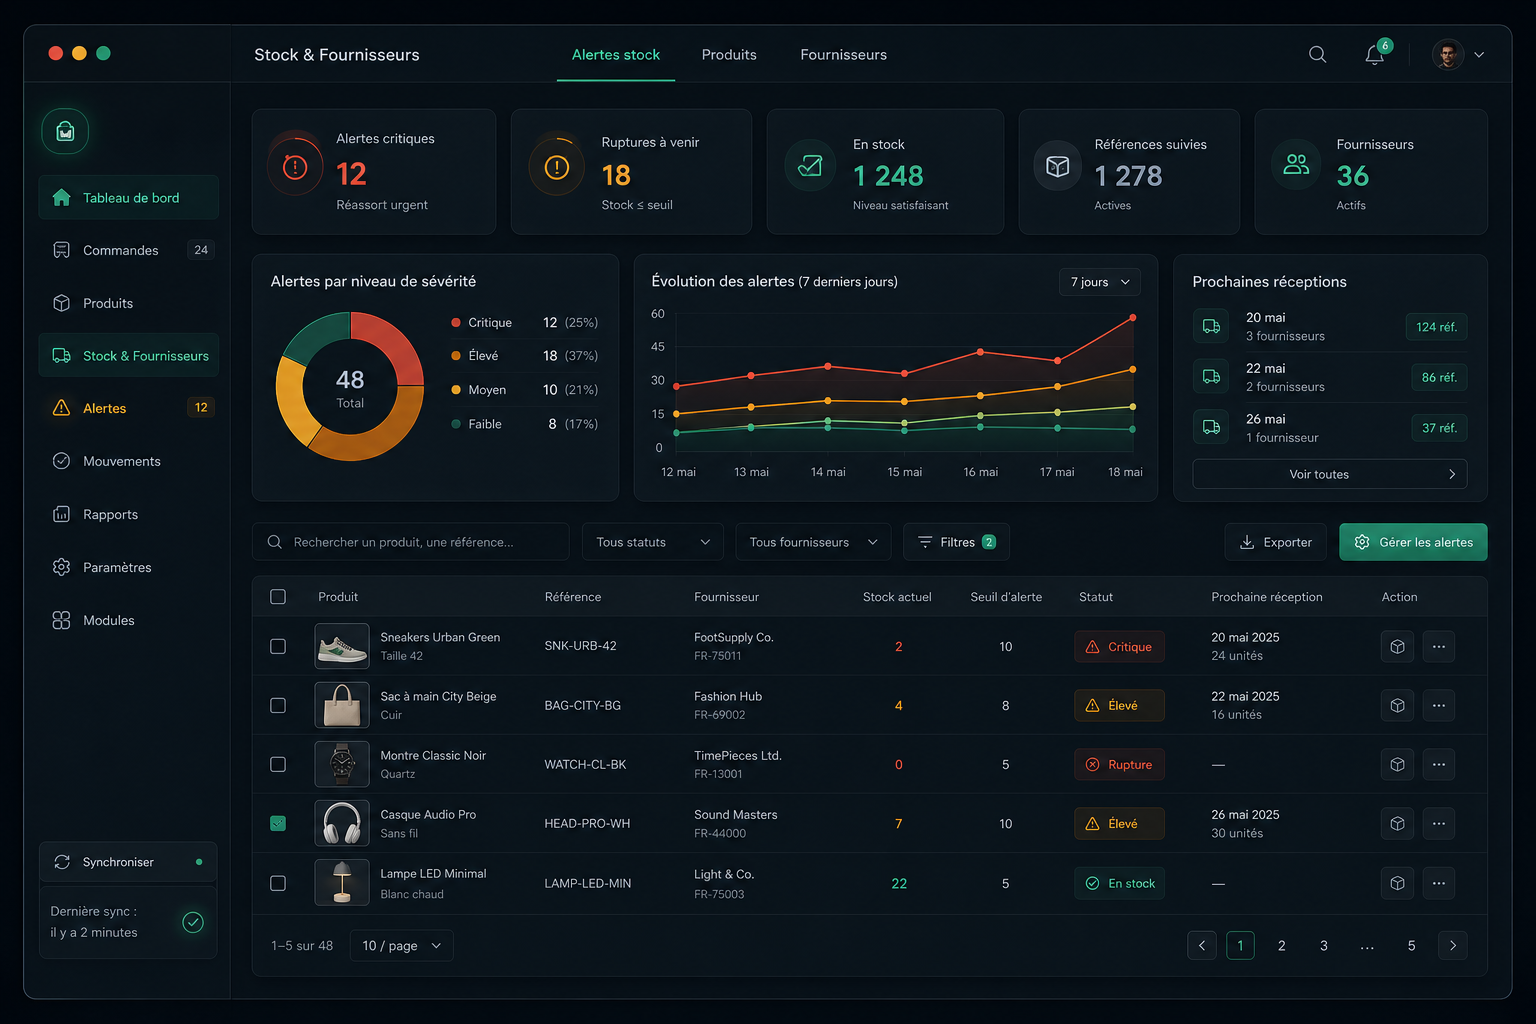Open the 10 / page dropdown
This screenshot has width=1536, height=1024.
click(401, 946)
